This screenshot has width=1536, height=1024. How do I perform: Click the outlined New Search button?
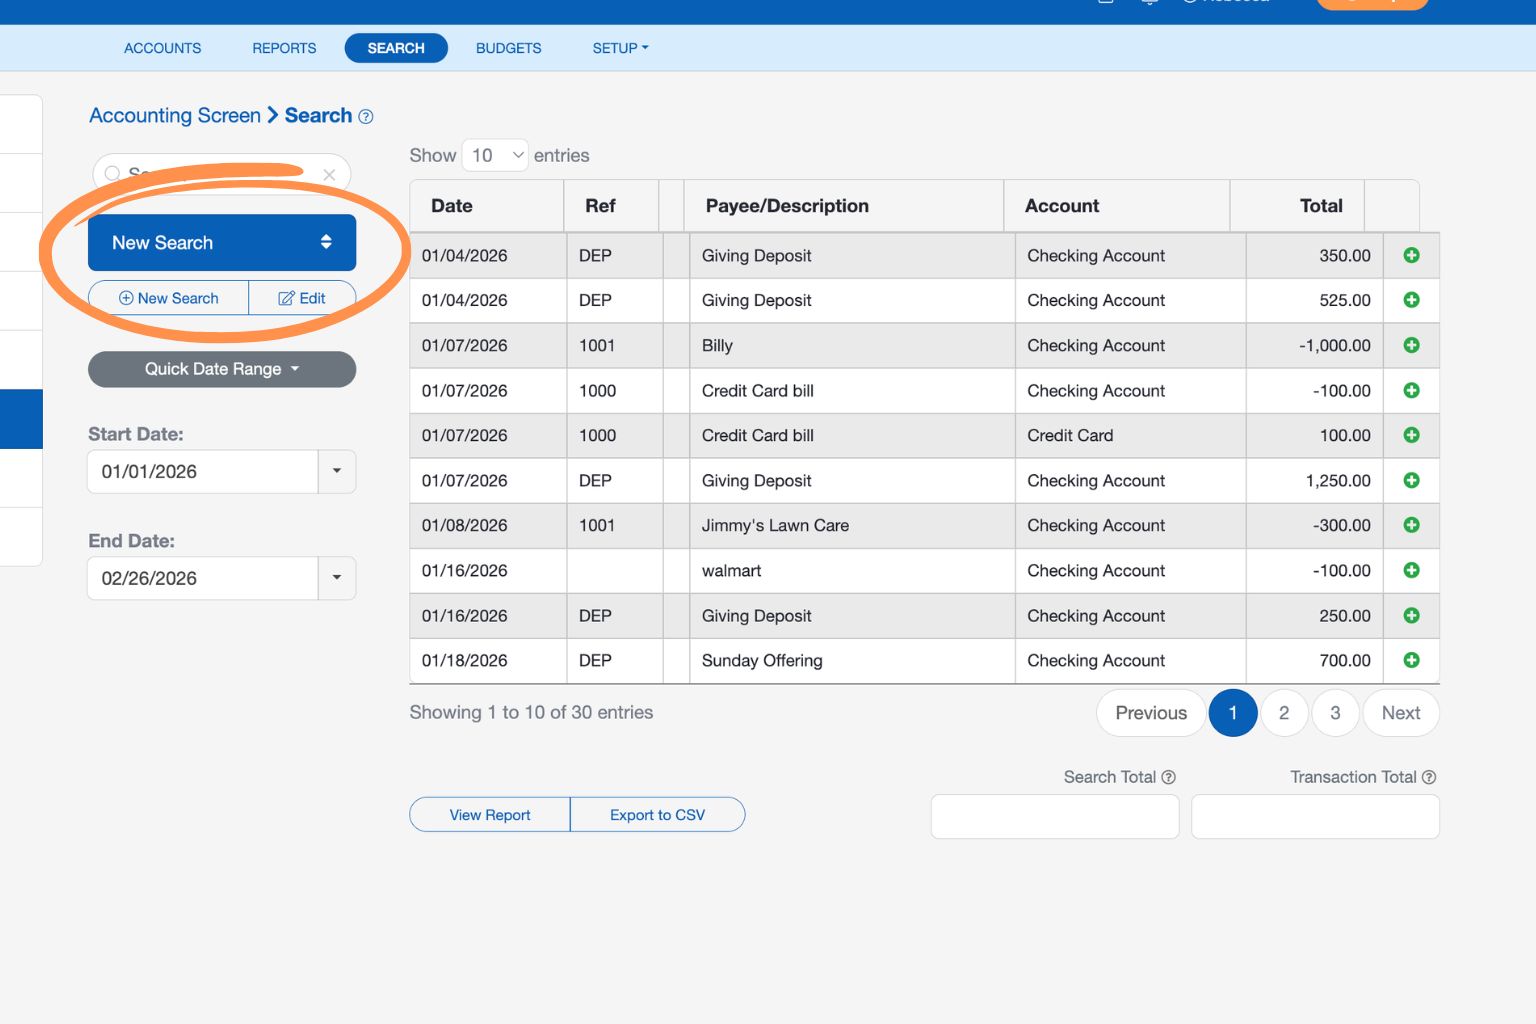click(x=168, y=298)
